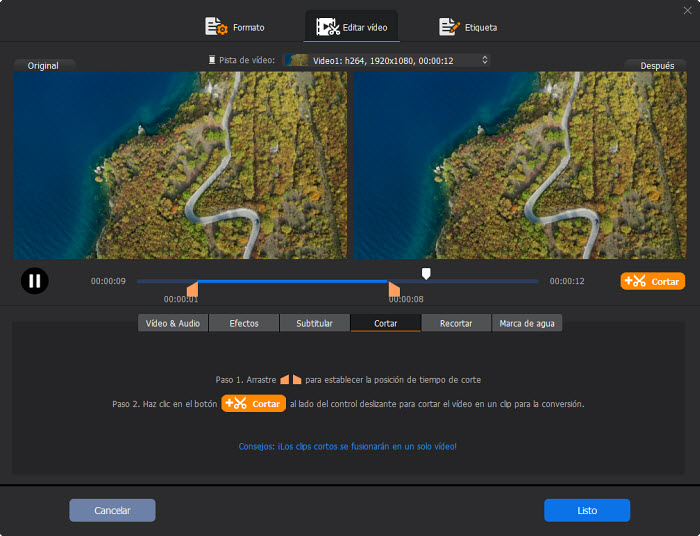
Task: Click the blue selected range on the timeline
Action: pyautogui.click(x=292, y=281)
